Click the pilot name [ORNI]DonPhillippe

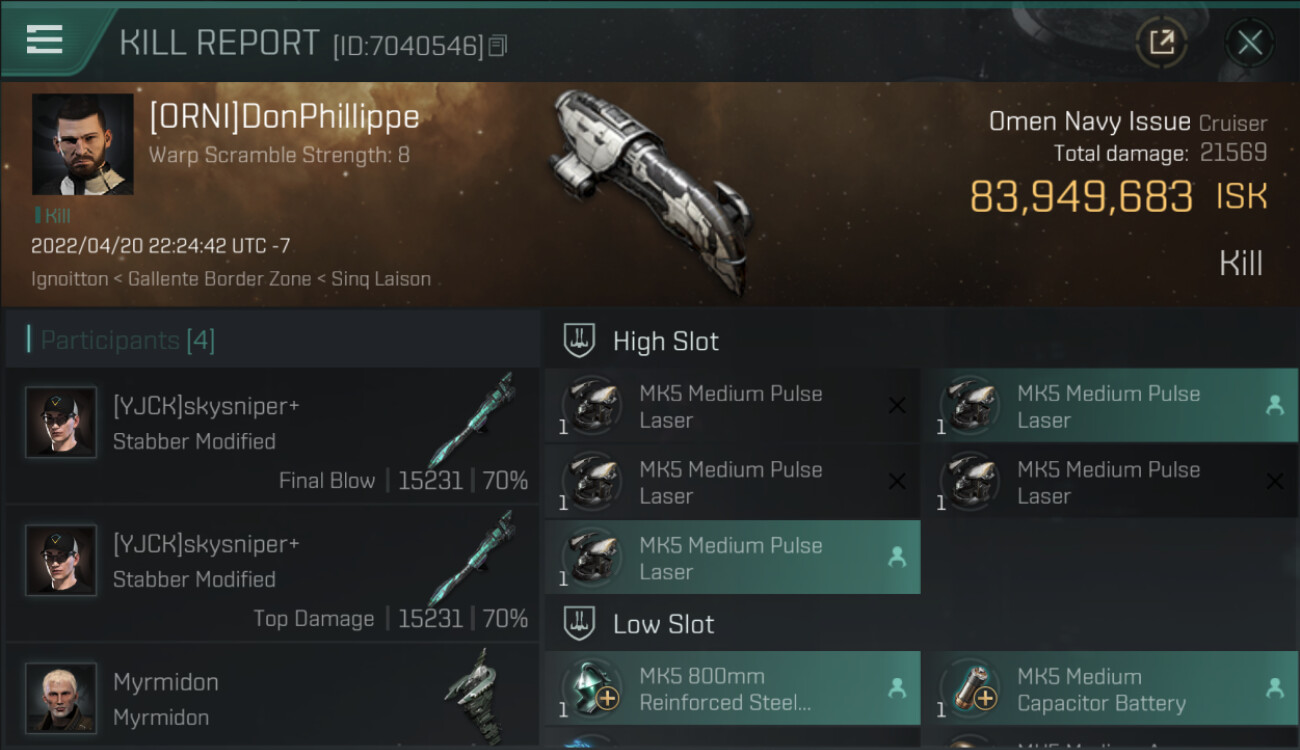[284, 117]
